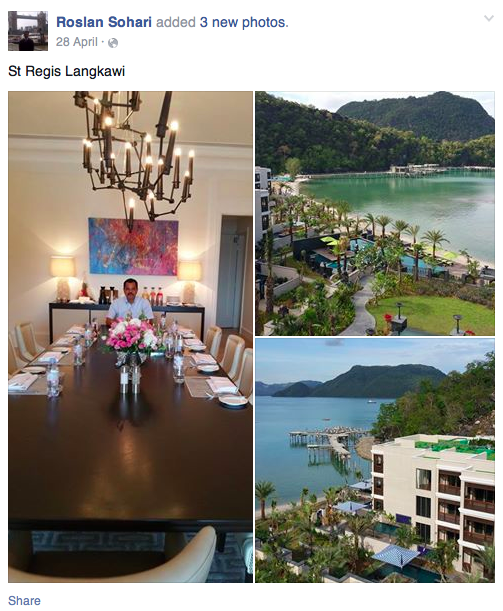
Task: Expand the post options chevron
Action: (x=489, y=18)
